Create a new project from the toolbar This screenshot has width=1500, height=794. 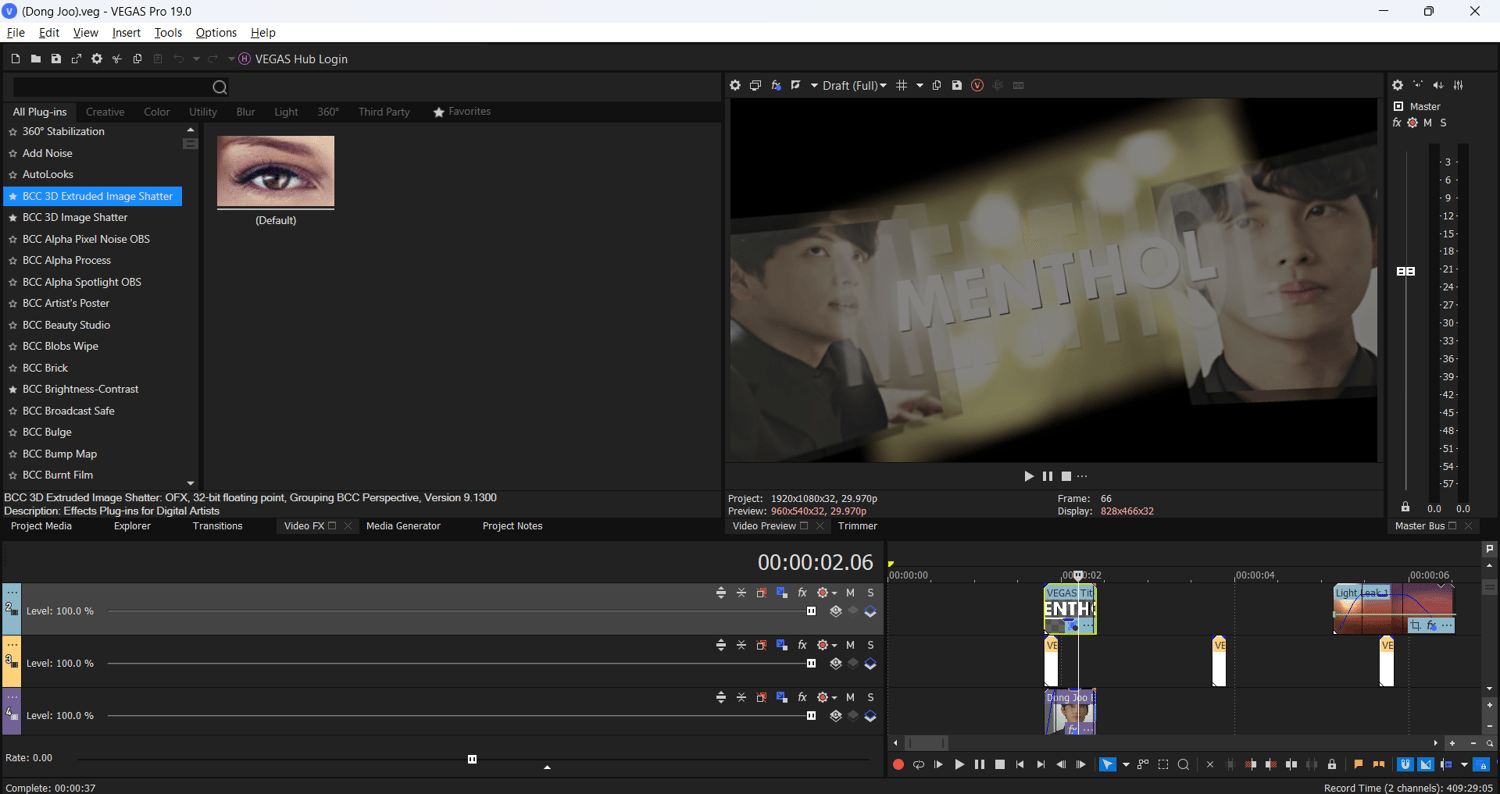click(x=15, y=59)
